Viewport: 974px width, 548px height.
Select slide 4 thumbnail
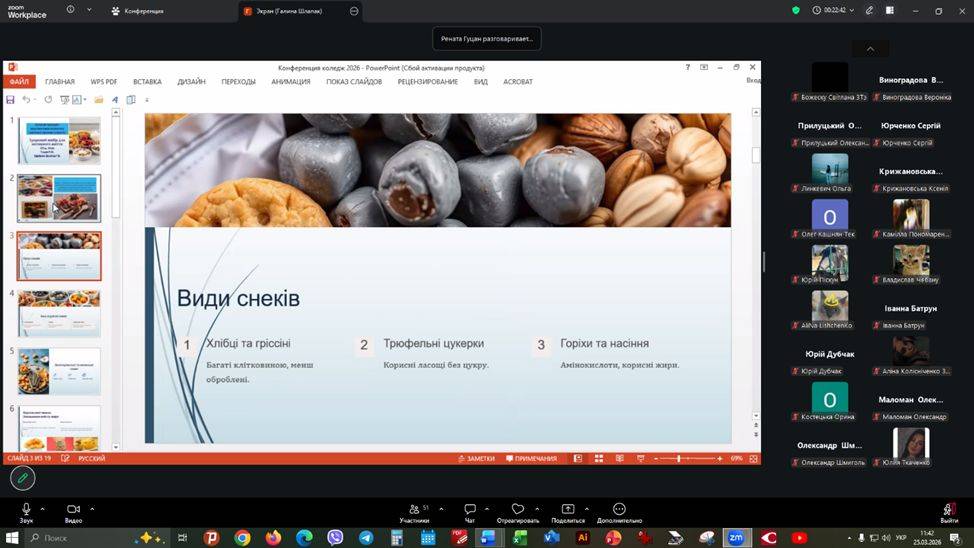[x=59, y=313]
